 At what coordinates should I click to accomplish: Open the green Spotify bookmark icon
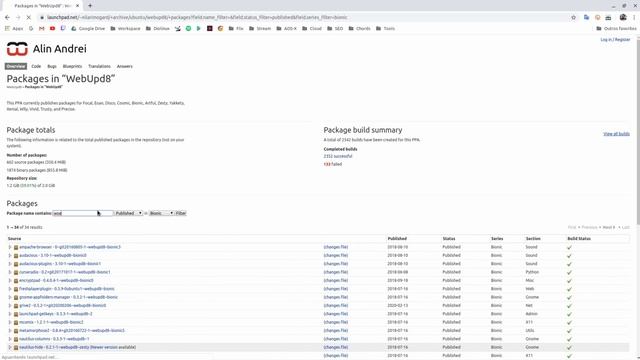coord(188,29)
